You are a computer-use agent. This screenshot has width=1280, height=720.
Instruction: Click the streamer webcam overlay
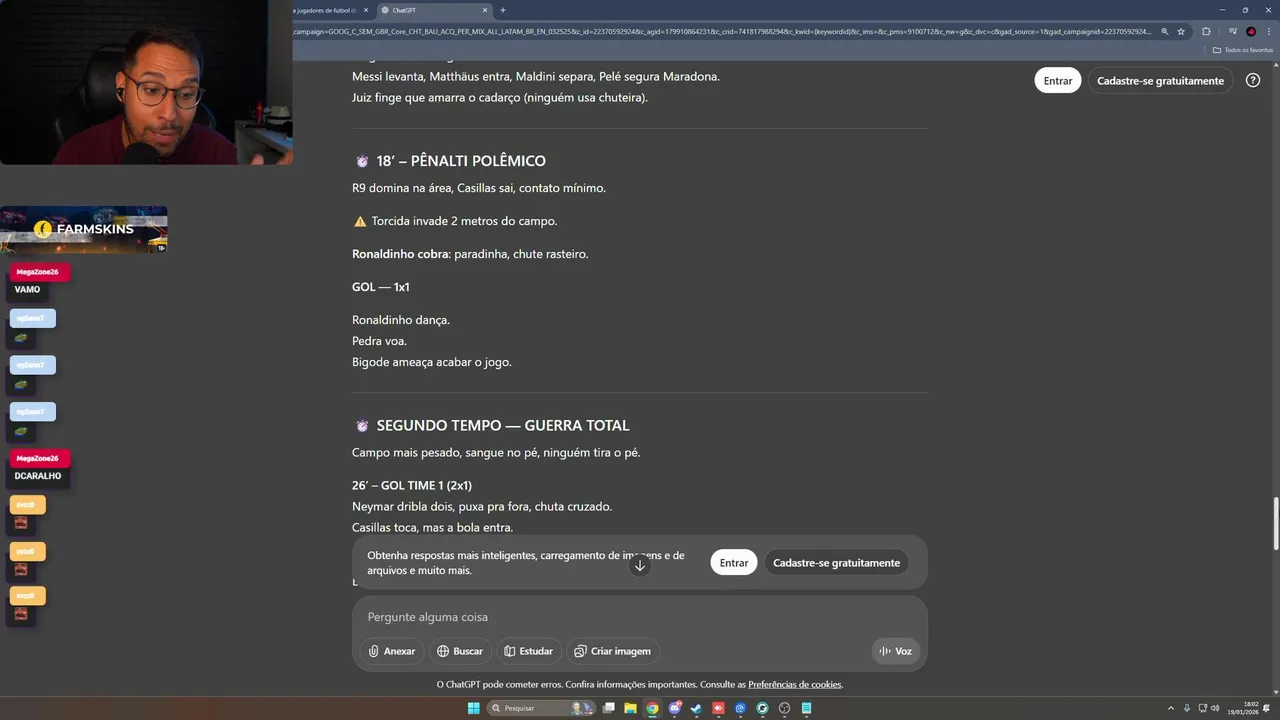146,82
